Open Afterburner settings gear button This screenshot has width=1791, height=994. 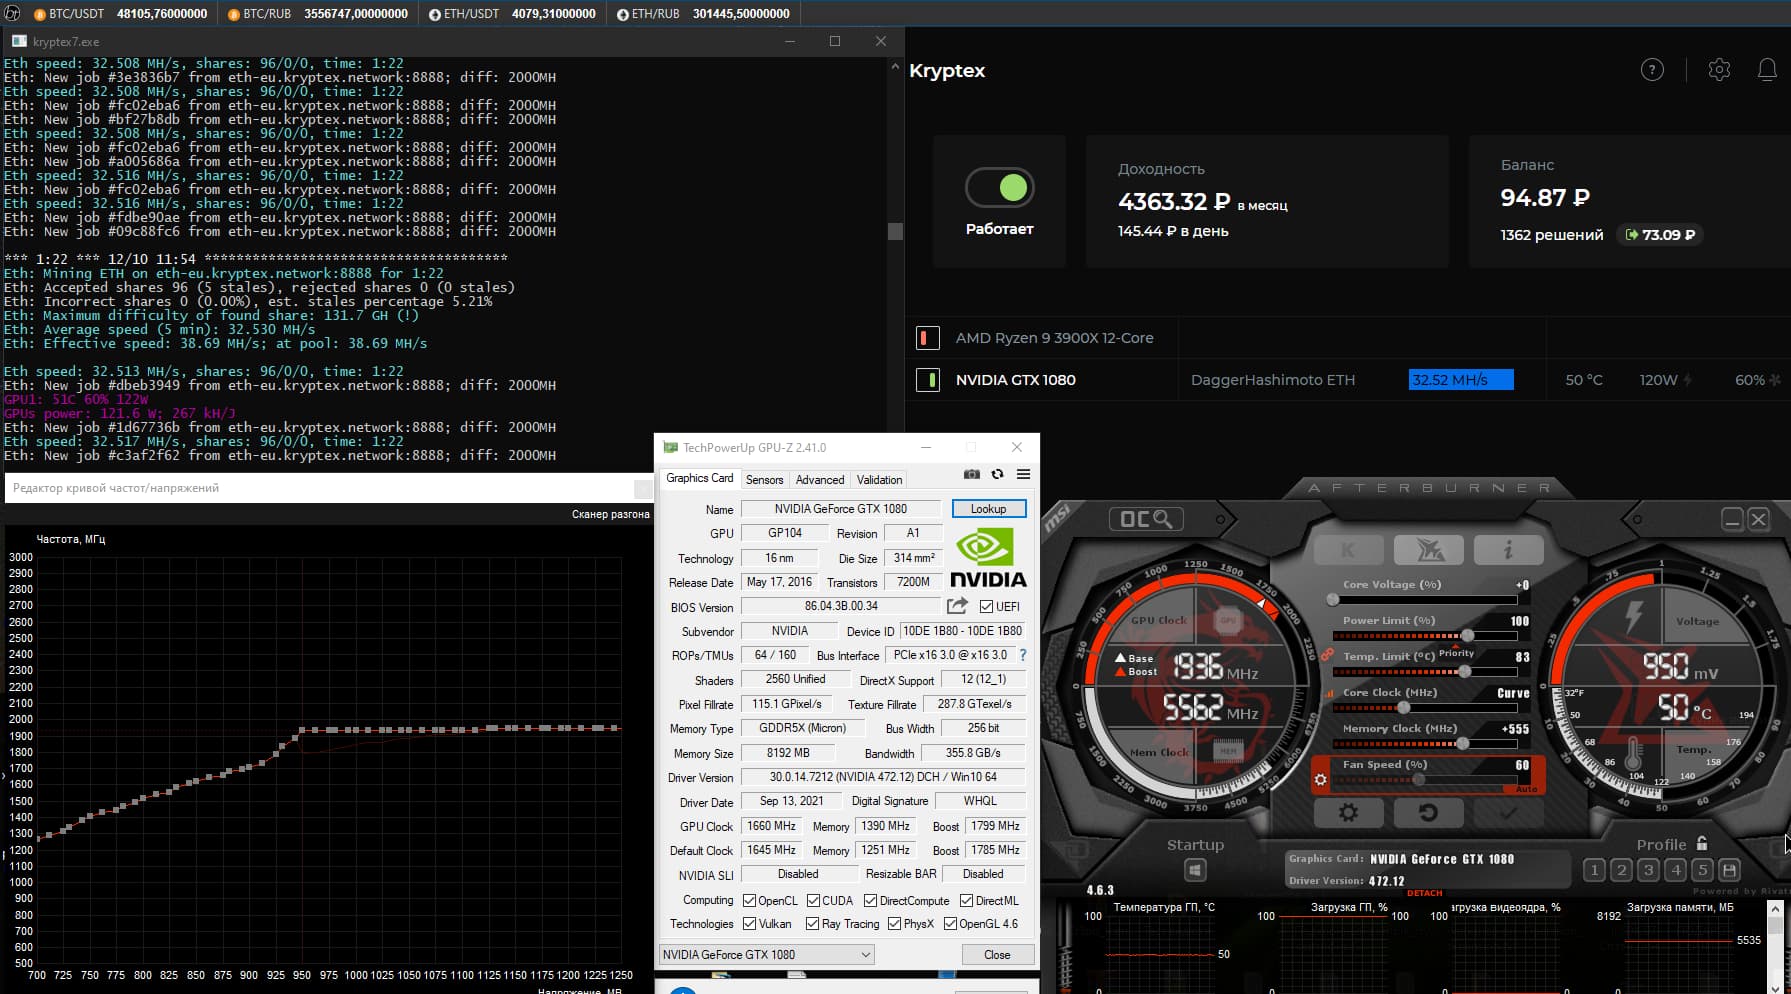(1348, 813)
